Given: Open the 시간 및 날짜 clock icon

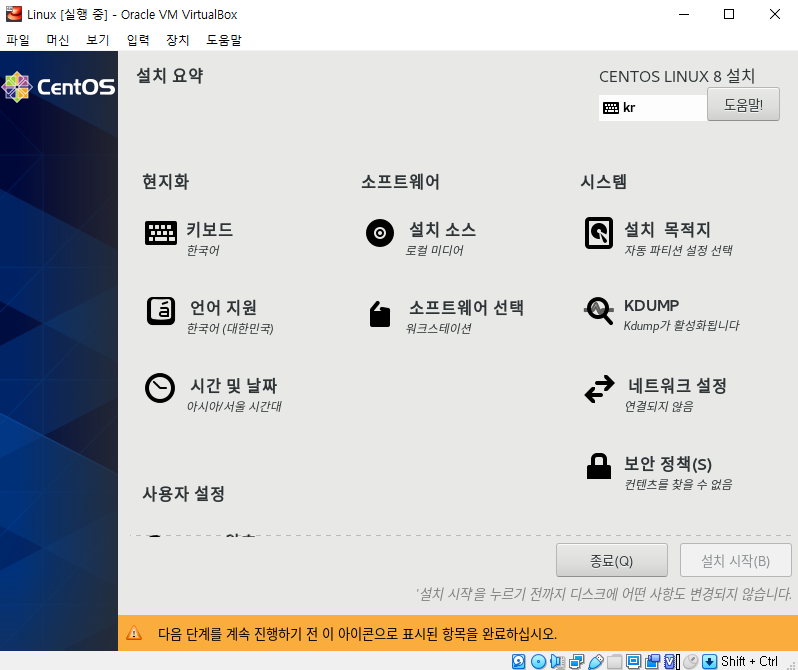Looking at the screenshot, I should tap(160, 388).
